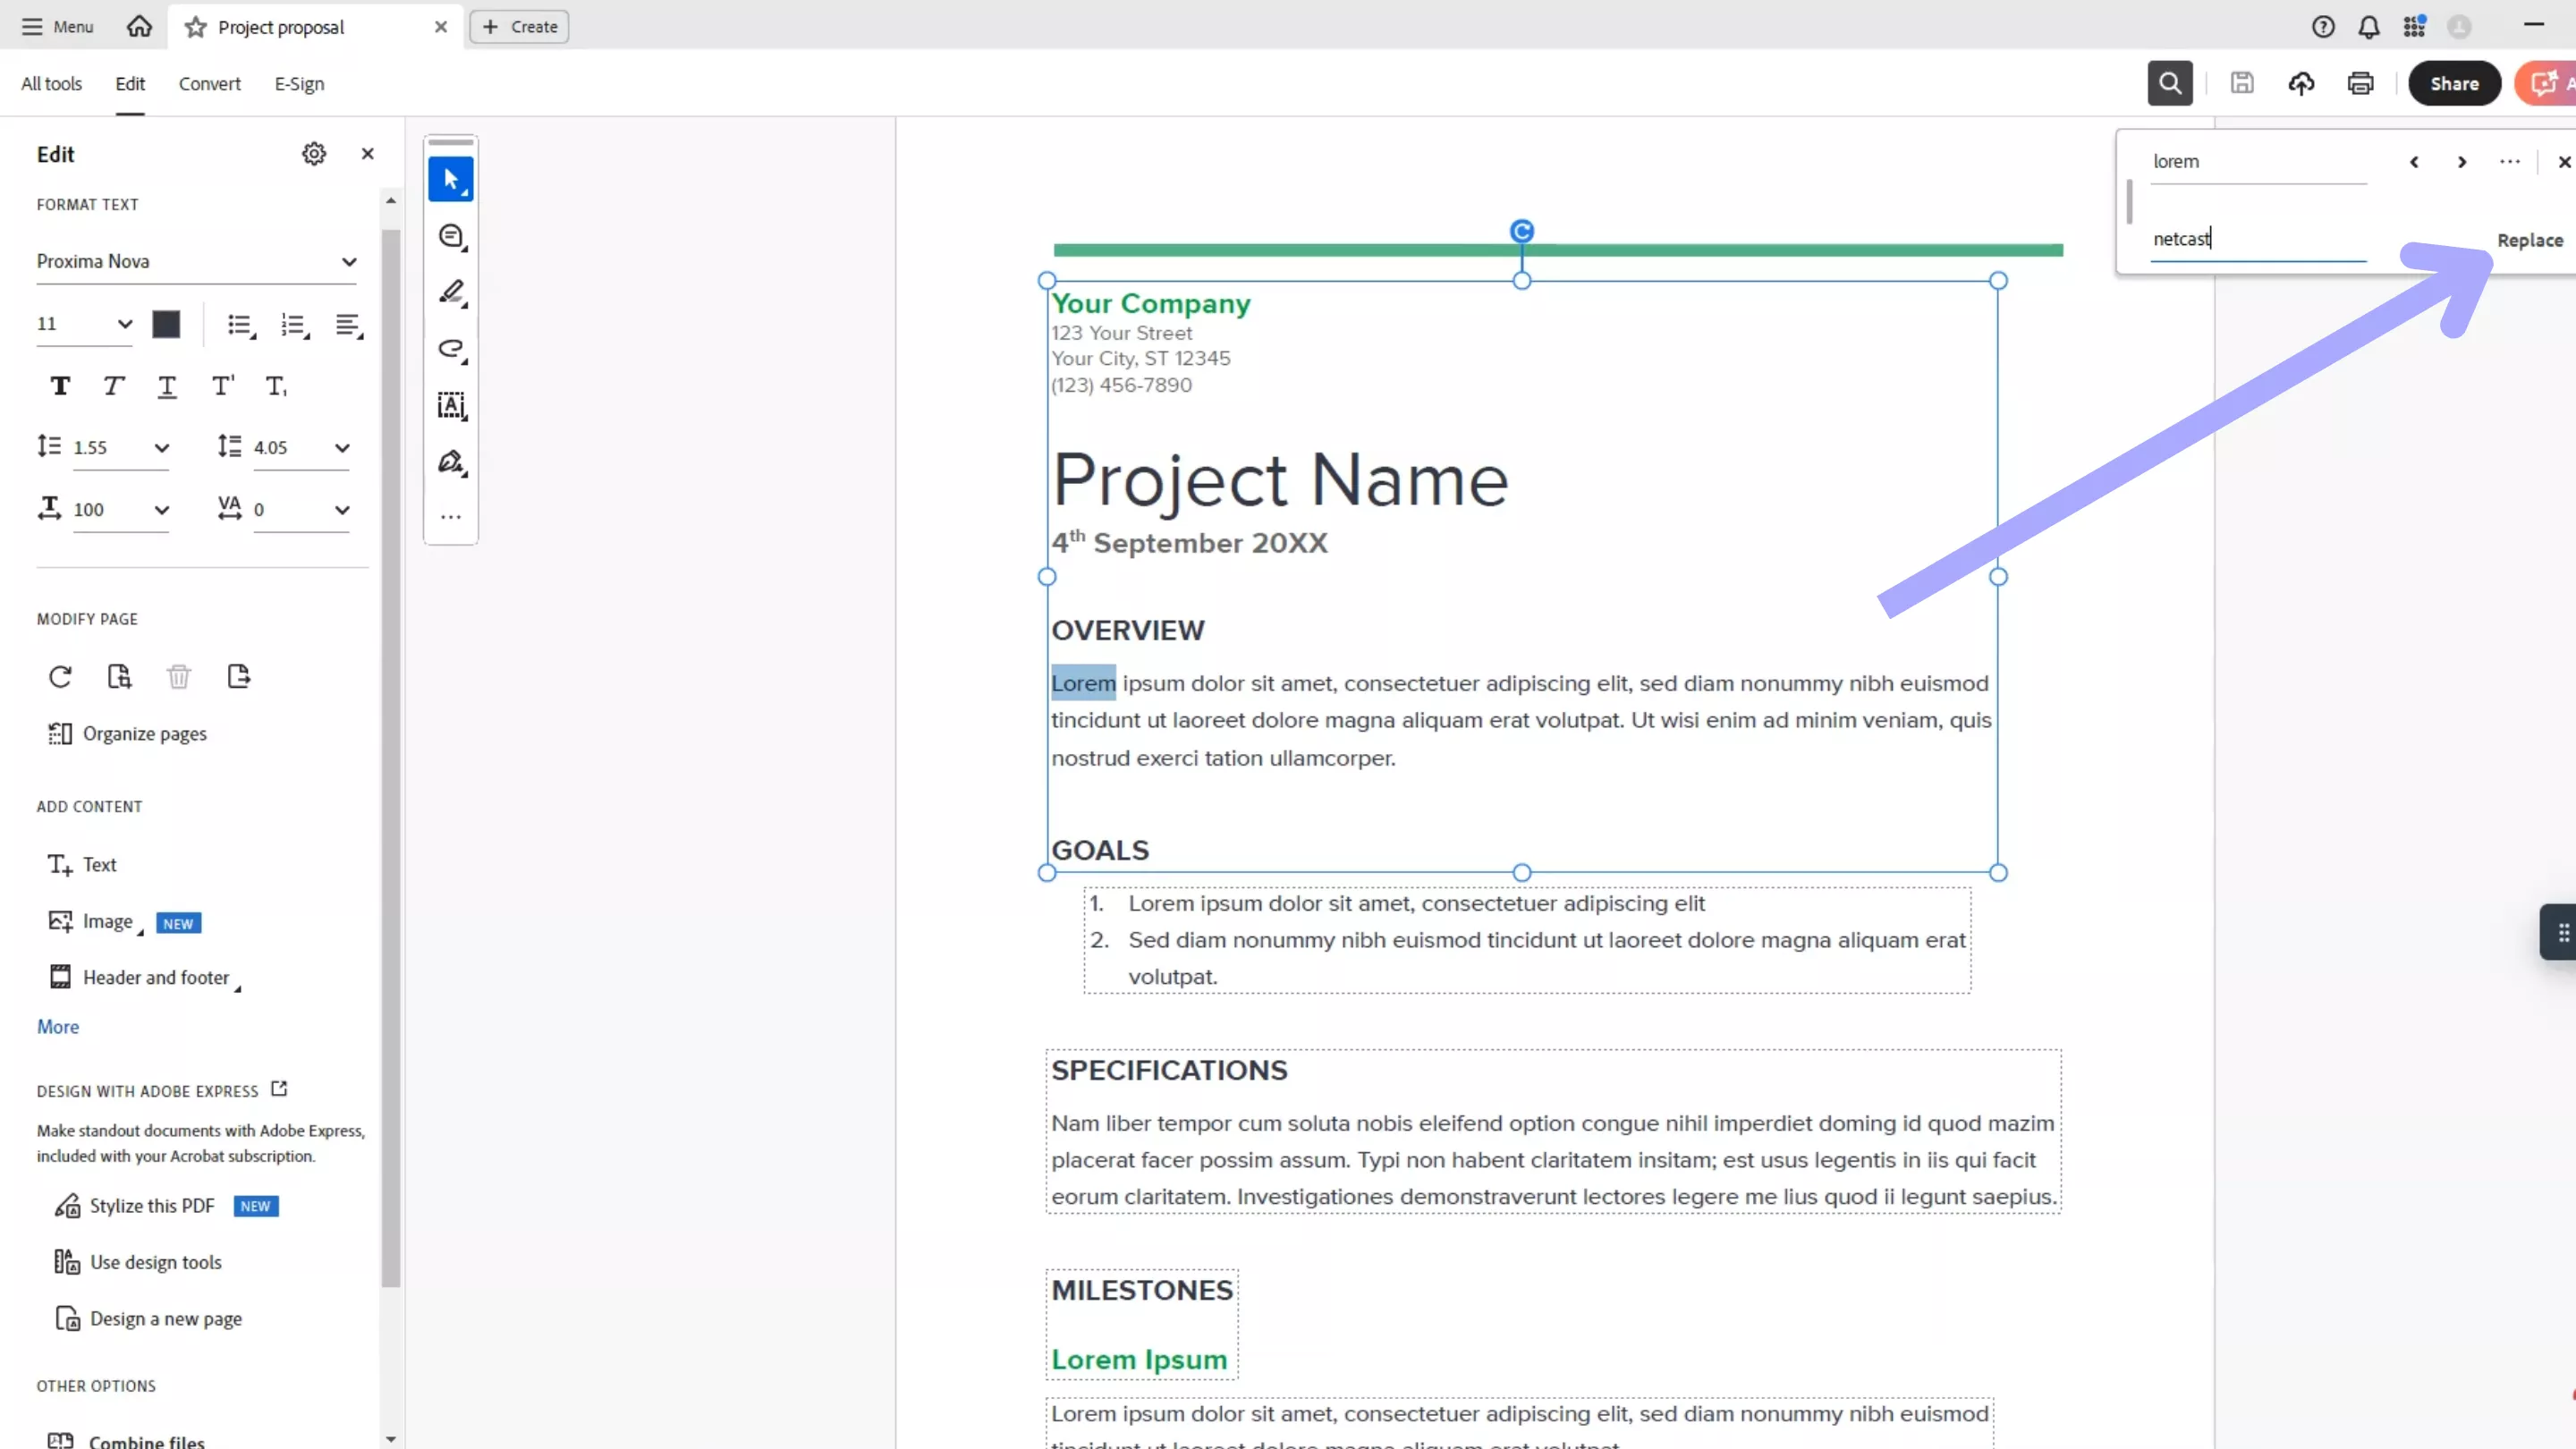Open the text color swatch

[x=166, y=324]
